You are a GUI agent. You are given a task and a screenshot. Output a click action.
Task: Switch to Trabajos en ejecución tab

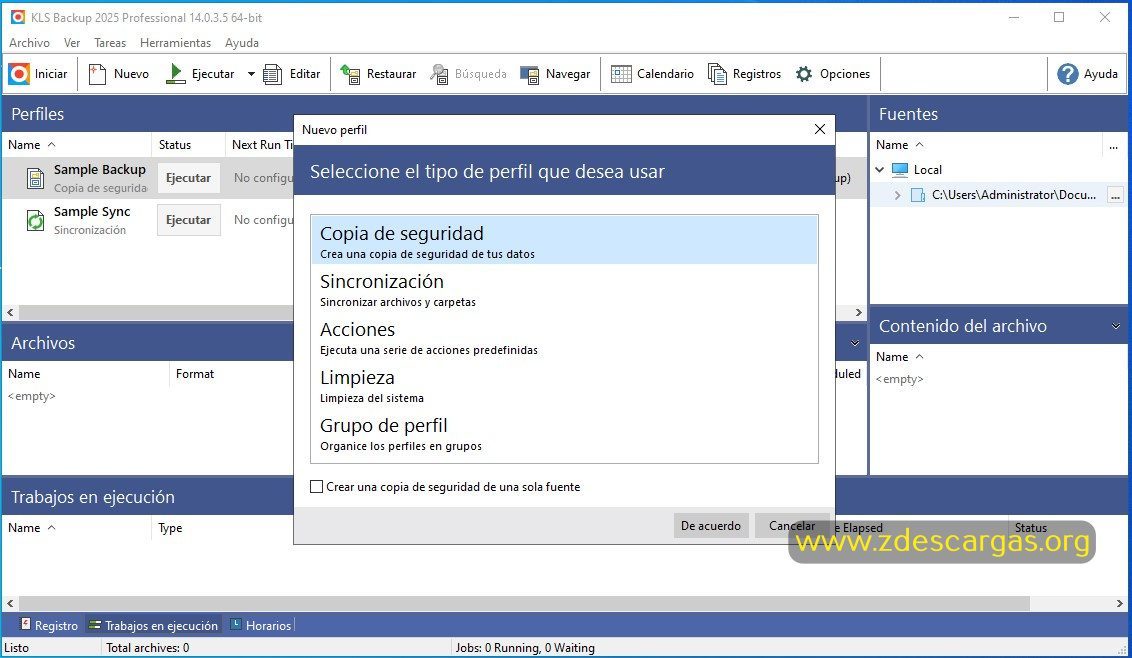pos(153,625)
